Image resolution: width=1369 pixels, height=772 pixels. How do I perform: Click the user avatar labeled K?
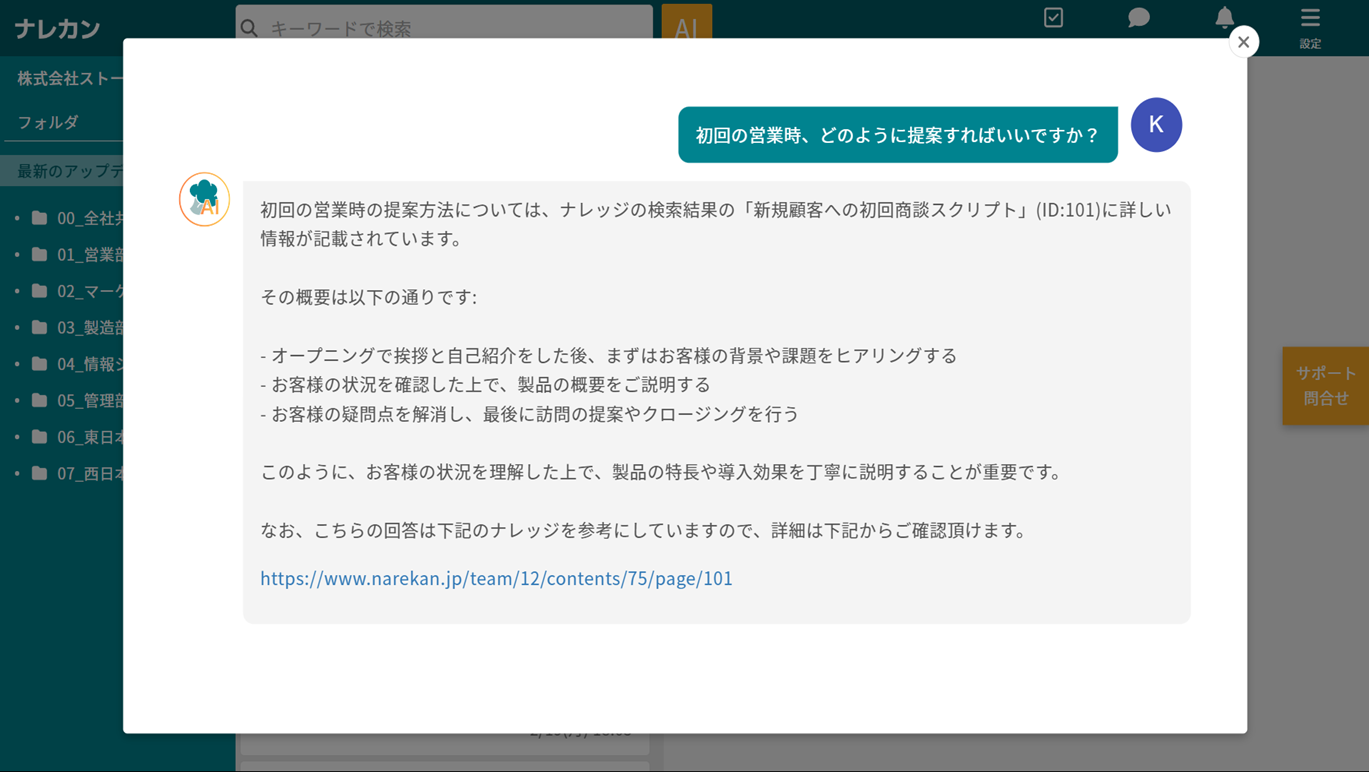(x=1156, y=125)
